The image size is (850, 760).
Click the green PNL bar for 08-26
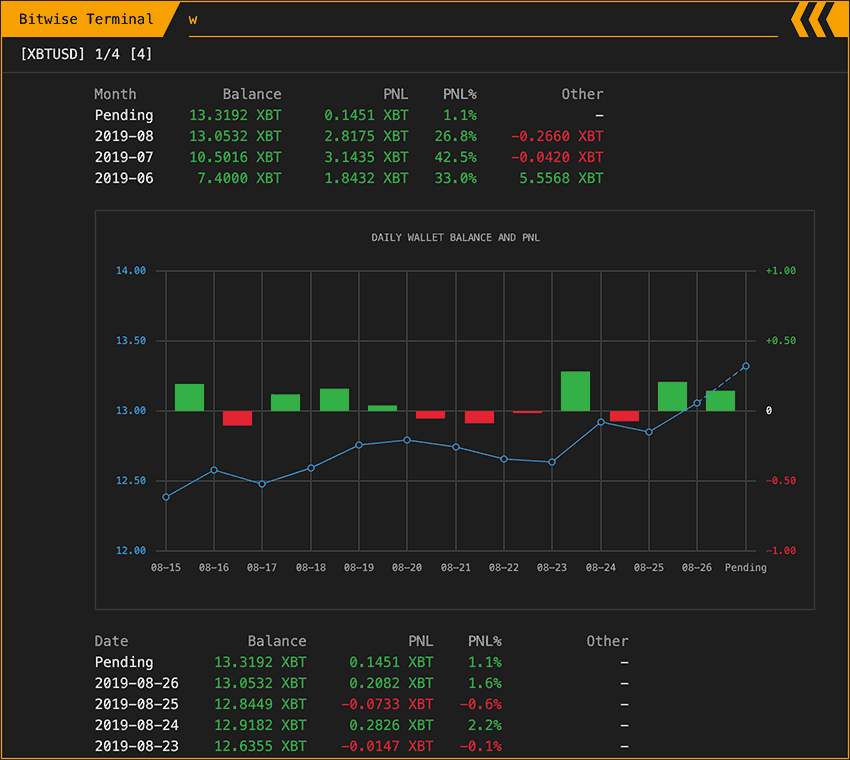click(720, 401)
